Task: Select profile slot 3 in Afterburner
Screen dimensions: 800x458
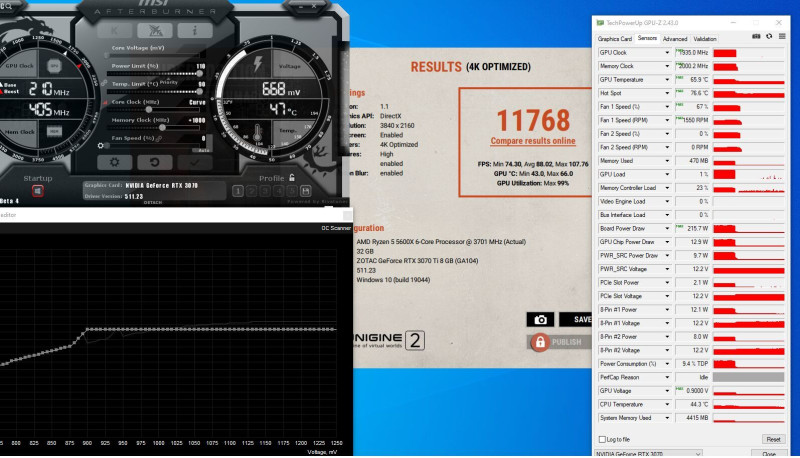Action: pyautogui.click(x=265, y=191)
